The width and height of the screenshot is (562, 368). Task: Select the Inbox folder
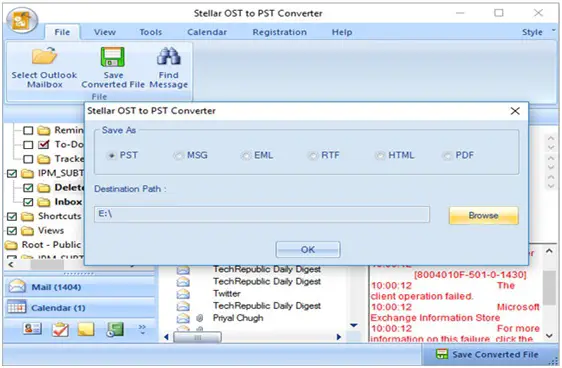click(68, 202)
